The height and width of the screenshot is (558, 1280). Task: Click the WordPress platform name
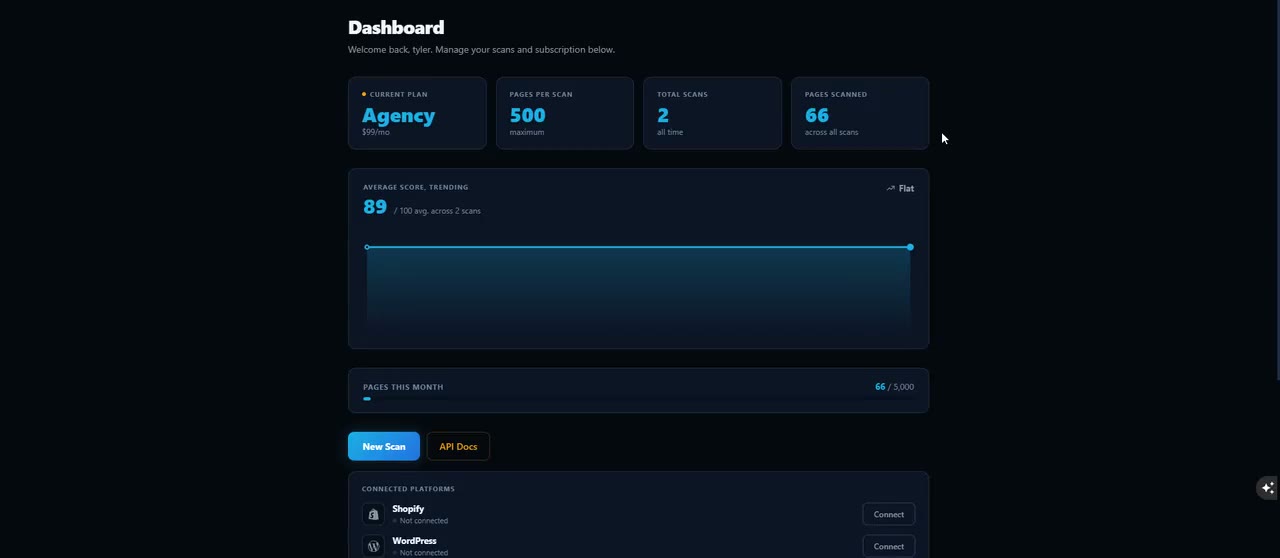[x=414, y=541]
